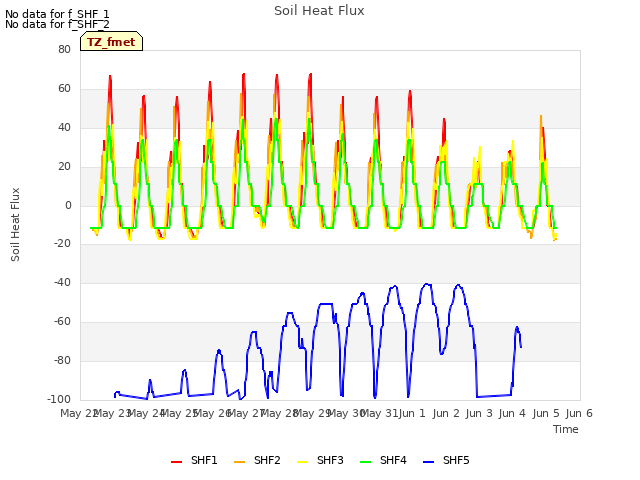Toggle SHF5 series via its legend label
This screenshot has width=640, height=480.
coord(456,460)
